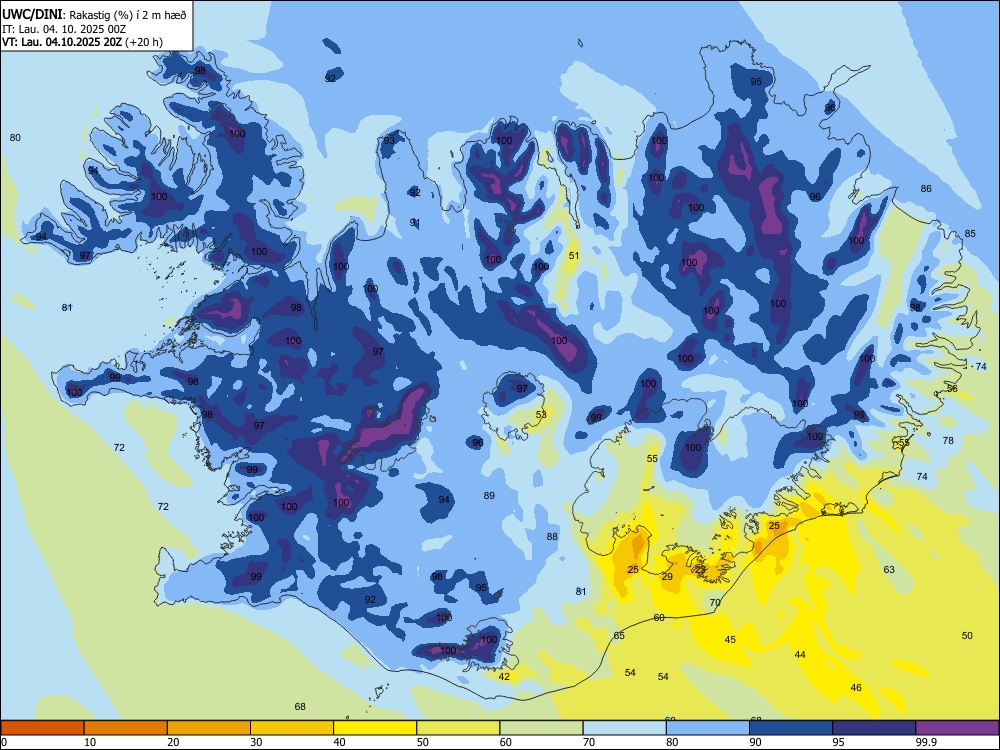Viewport: 1000px width, 750px height.
Task: Pick the indigo 95–99.9 legend swatch
Action: coord(874,728)
